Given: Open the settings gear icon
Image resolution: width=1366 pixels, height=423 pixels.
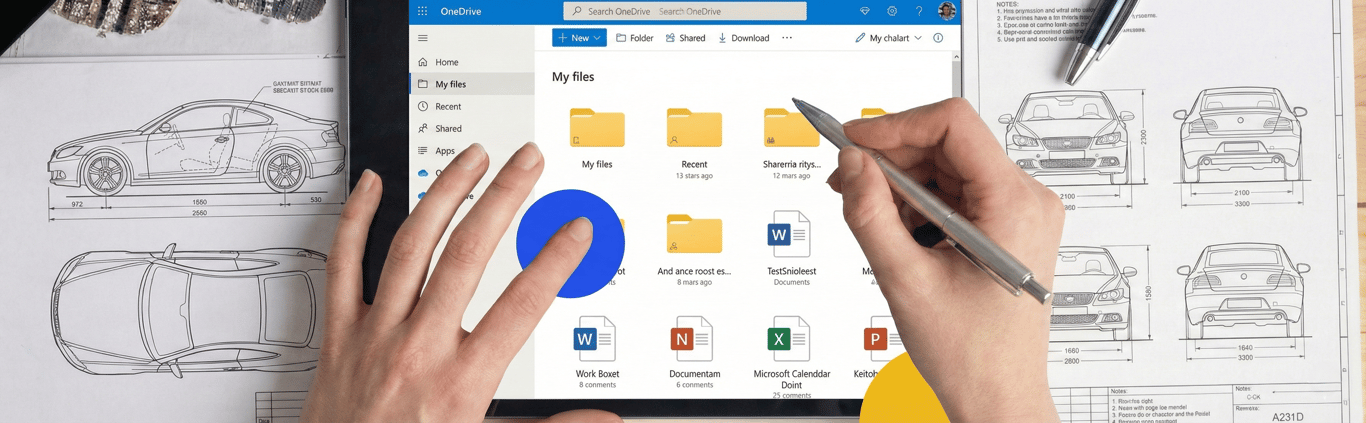Looking at the screenshot, I should pos(892,11).
